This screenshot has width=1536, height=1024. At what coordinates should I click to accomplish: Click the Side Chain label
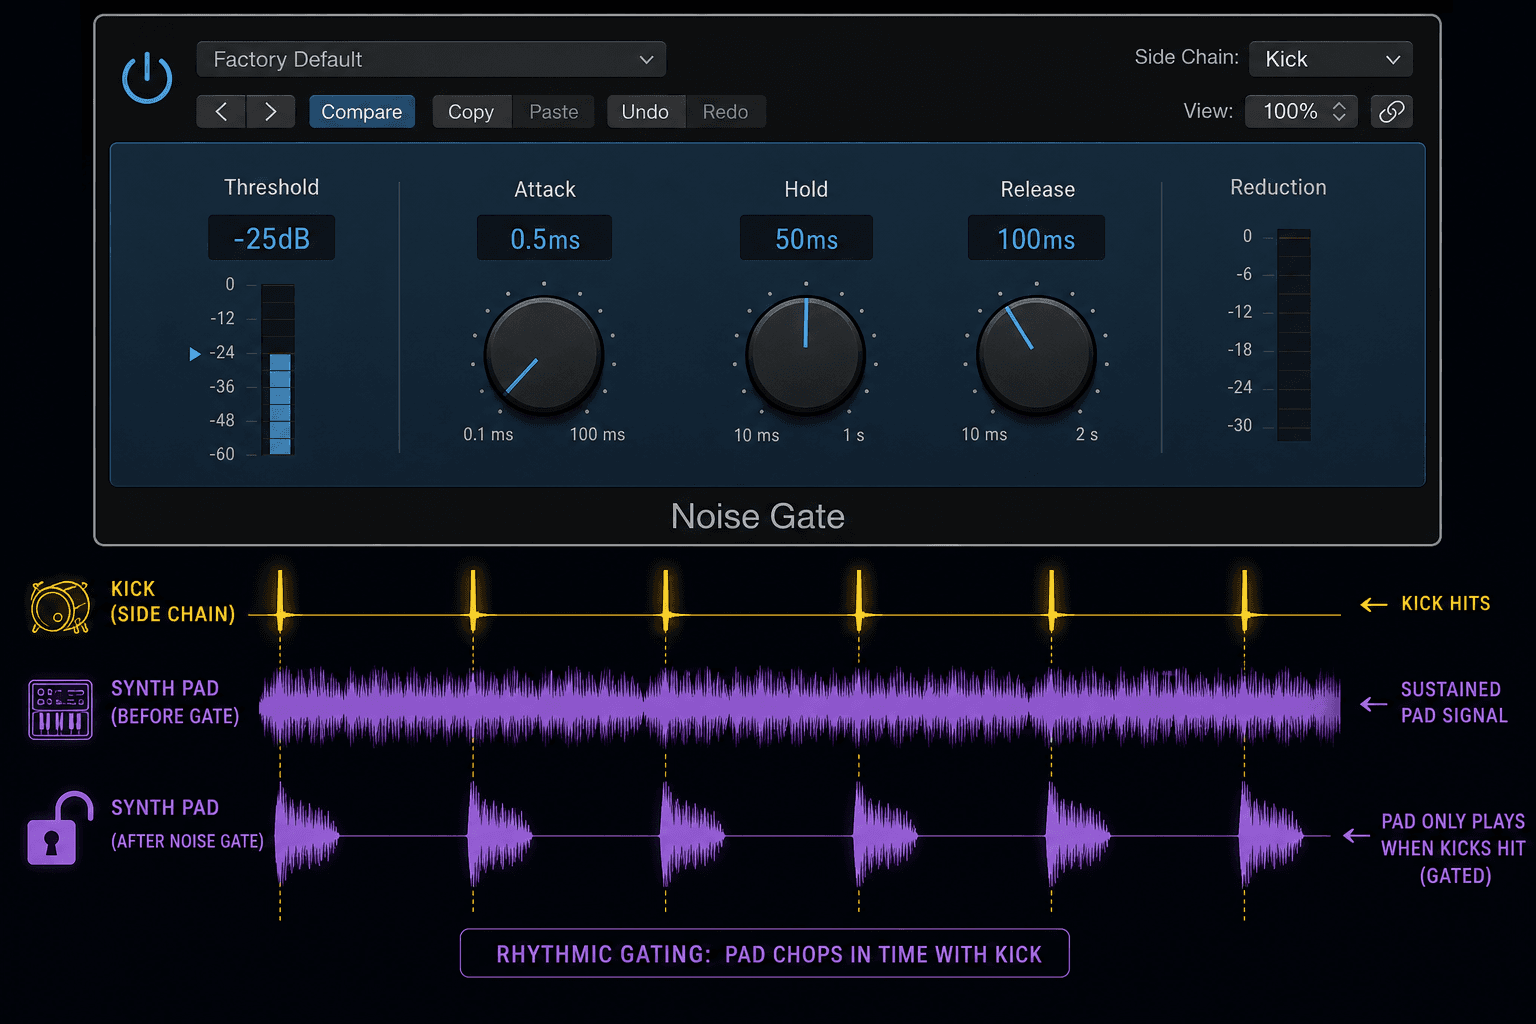click(x=1186, y=57)
